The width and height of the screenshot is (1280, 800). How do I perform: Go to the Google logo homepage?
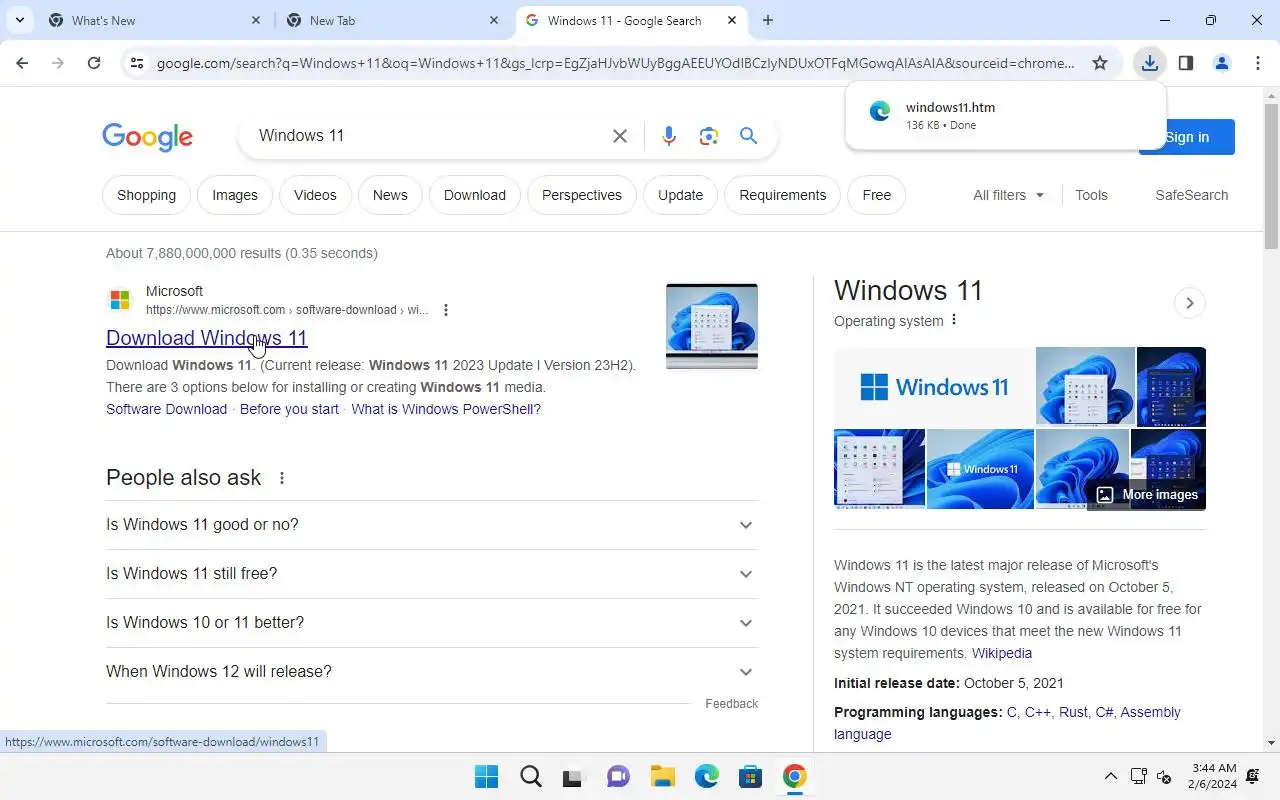tap(148, 137)
